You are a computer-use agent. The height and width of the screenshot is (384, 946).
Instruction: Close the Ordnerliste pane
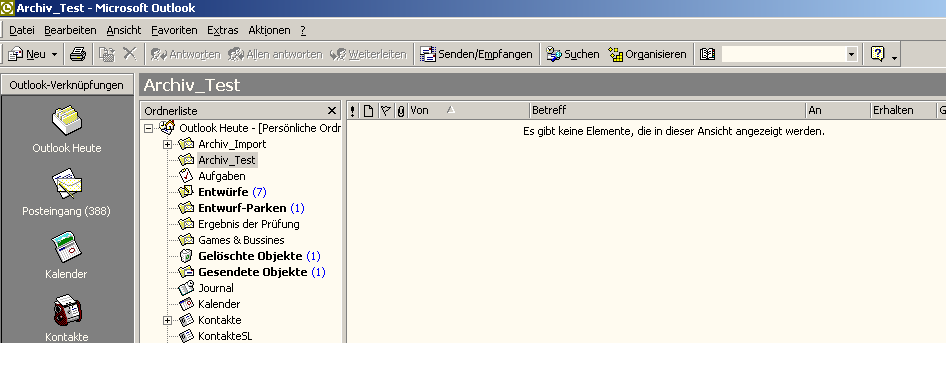[x=331, y=110]
